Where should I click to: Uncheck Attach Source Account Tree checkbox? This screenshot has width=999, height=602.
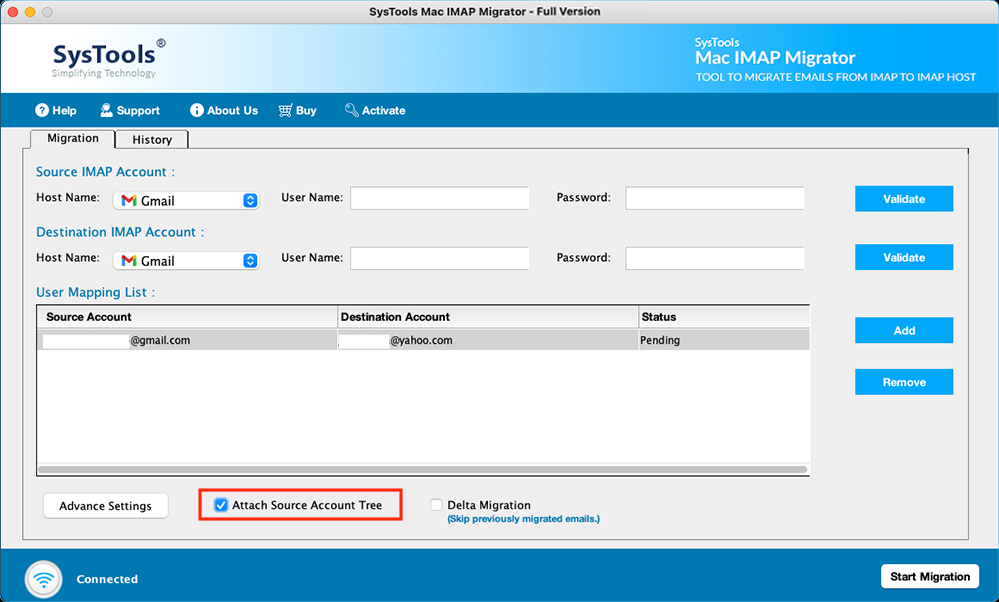pyautogui.click(x=220, y=505)
